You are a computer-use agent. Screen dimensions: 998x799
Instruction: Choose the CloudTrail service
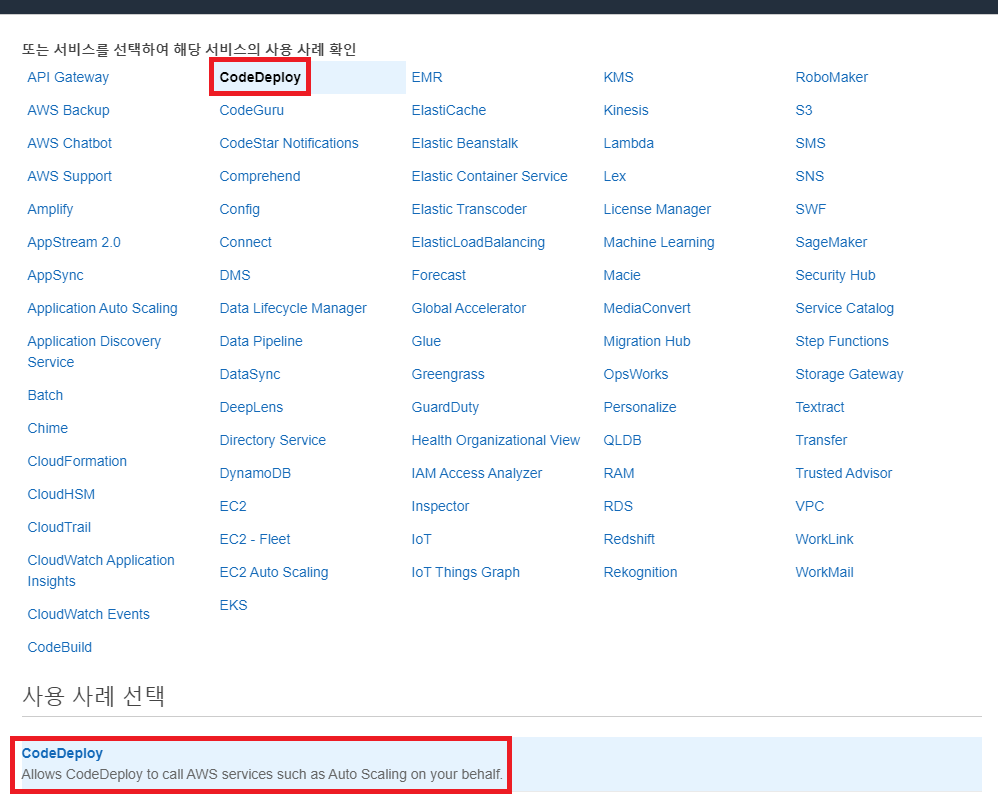coord(59,528)
